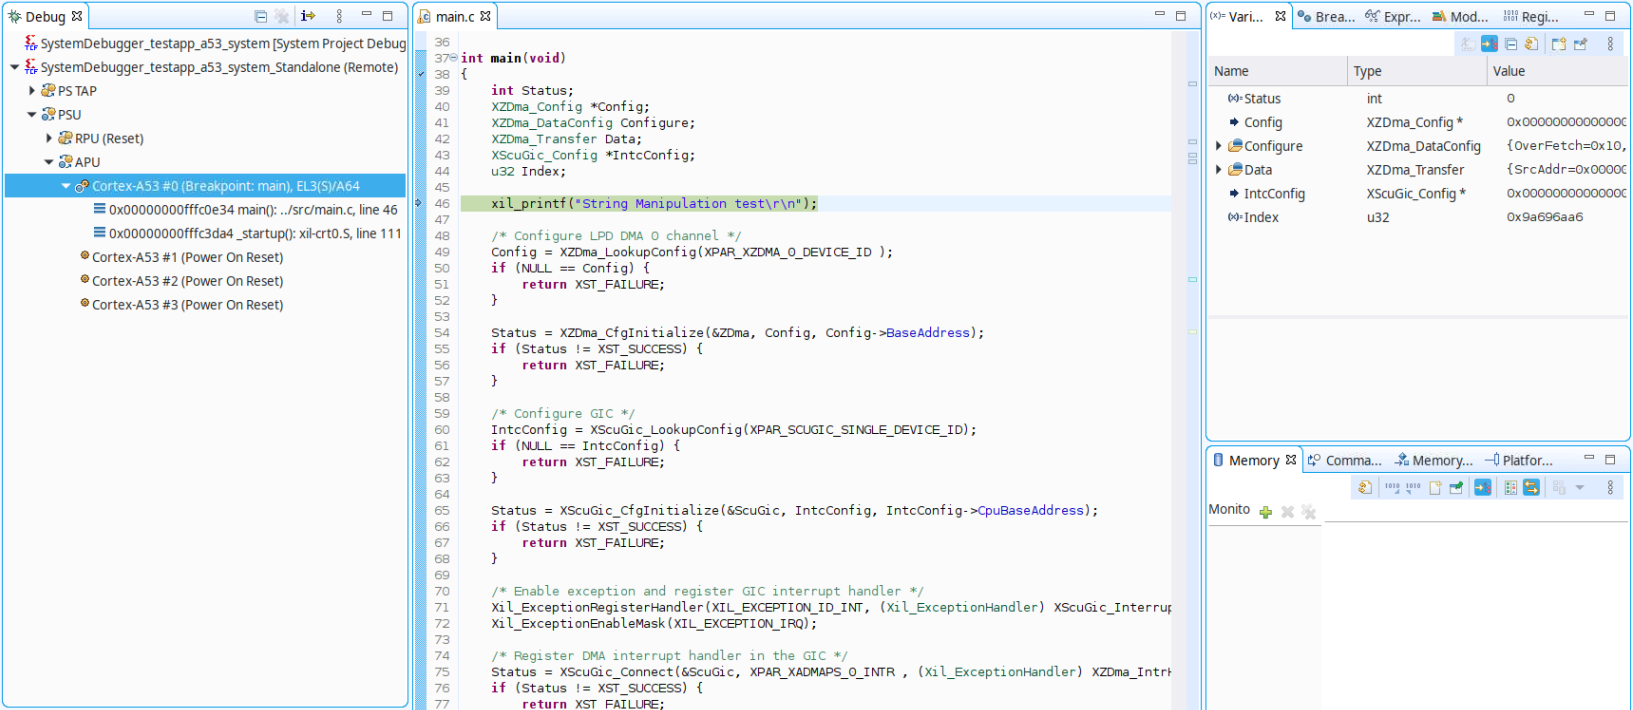
Task: Add a memory monitor with green plus
Action: click(1266, 512)
